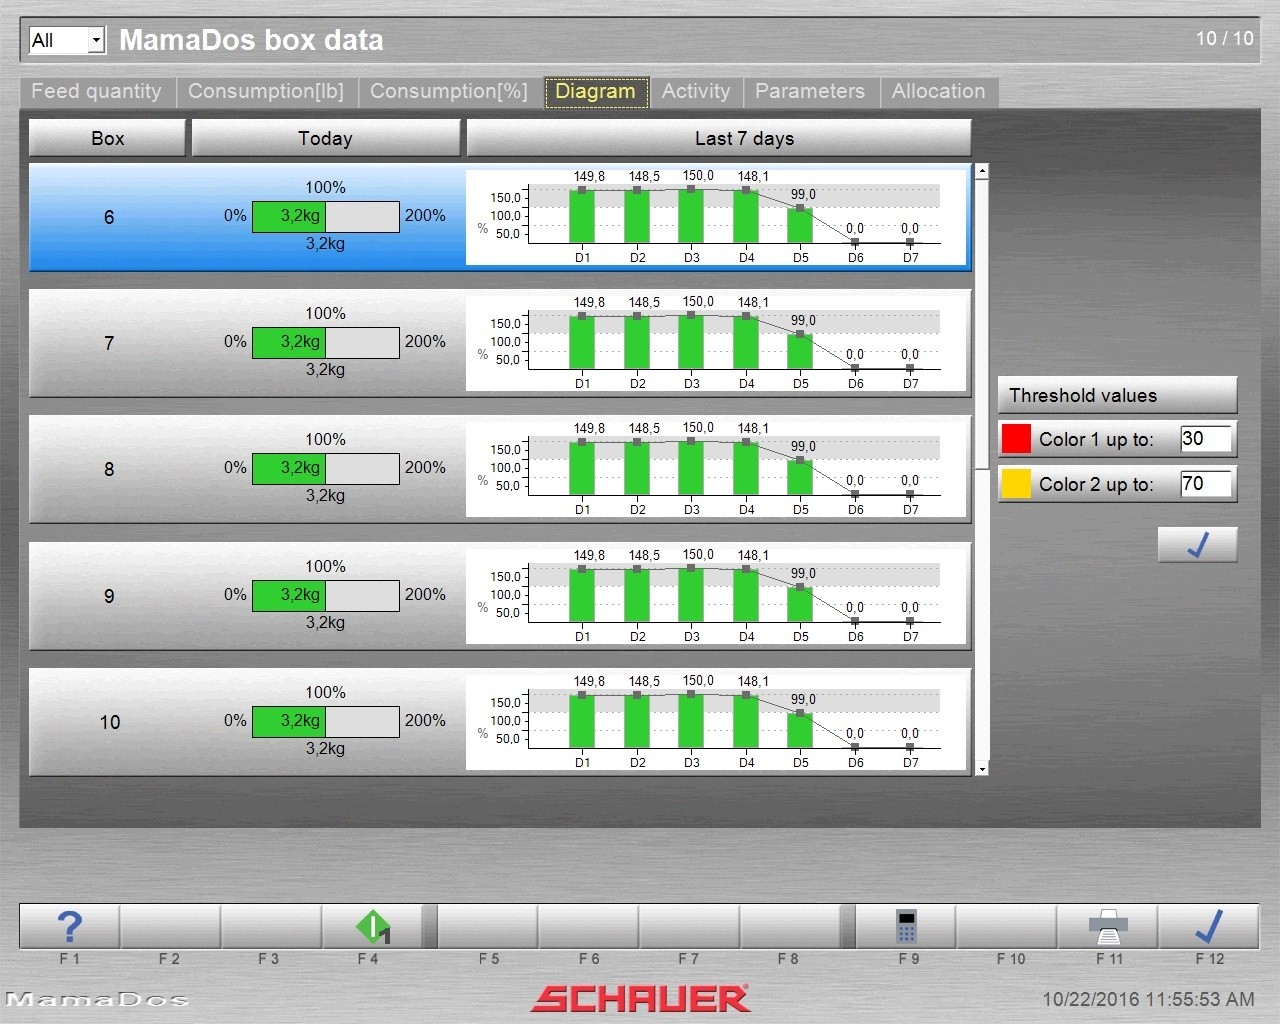The height and width of the screenshot is (1024, 1280).
Task: Edit the Color 1 threshold value field
Action: coord(1205,439)
